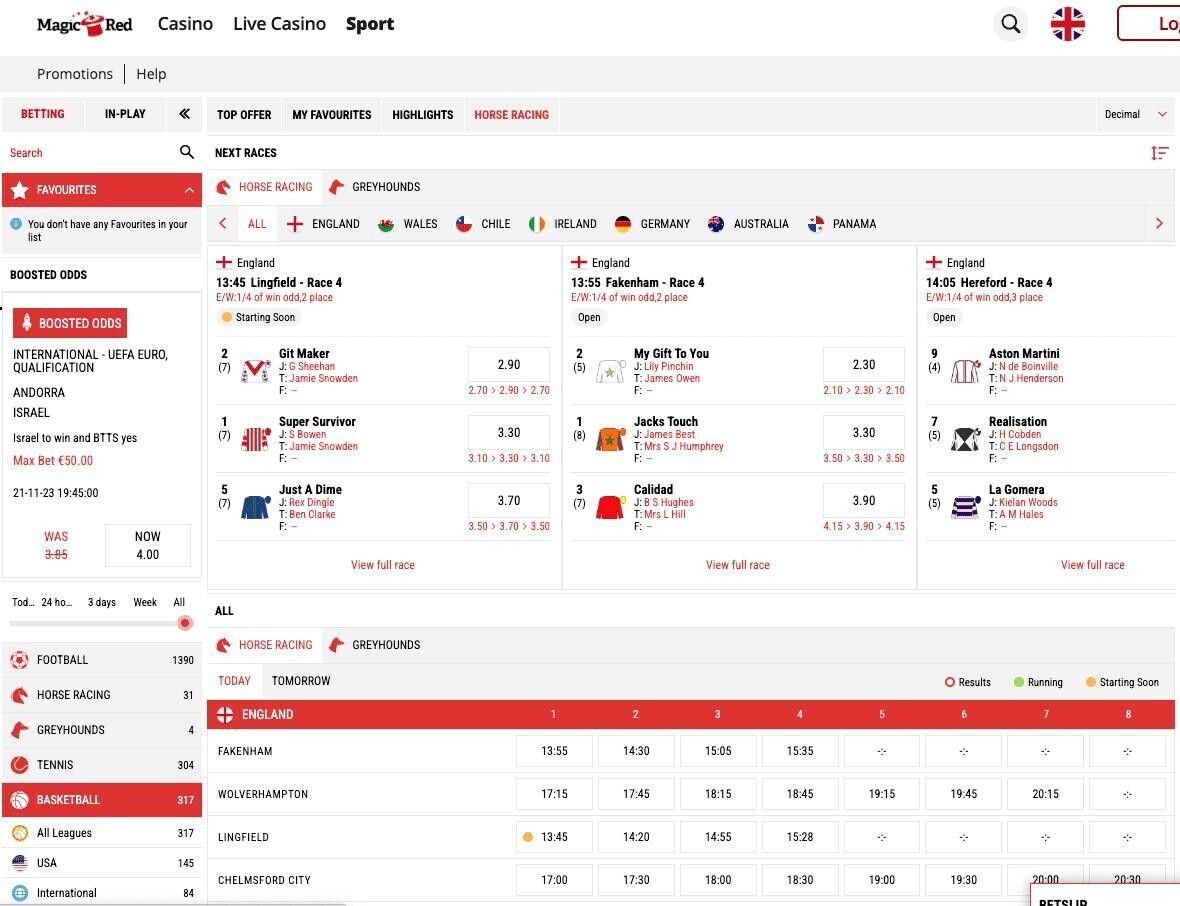
Task: View full race for Hereford Race 4
Action: (1093, 565)
